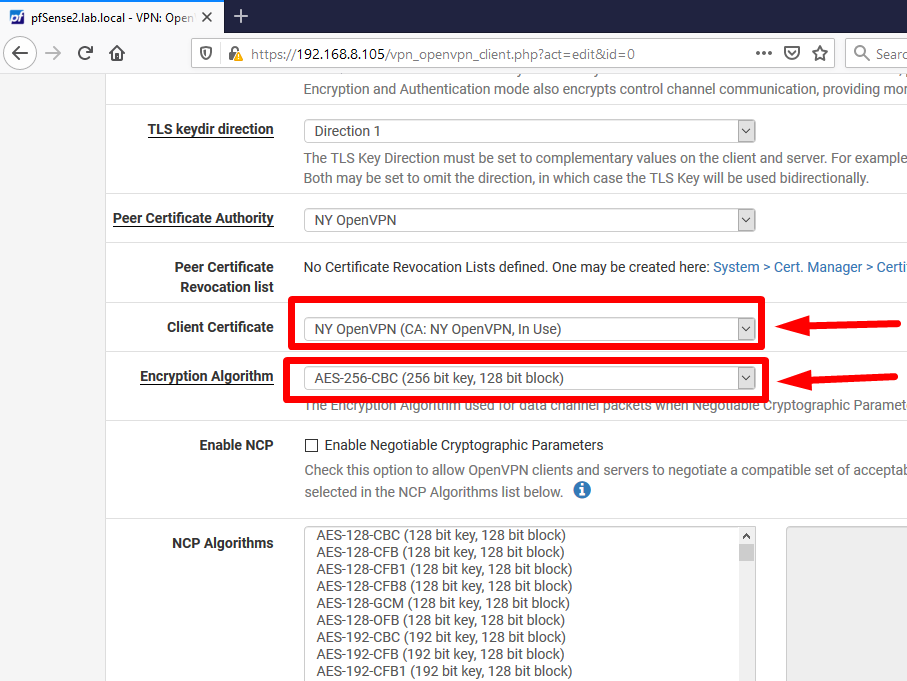
Task: Bookmark this page with the star
Action: click(820, 53)
